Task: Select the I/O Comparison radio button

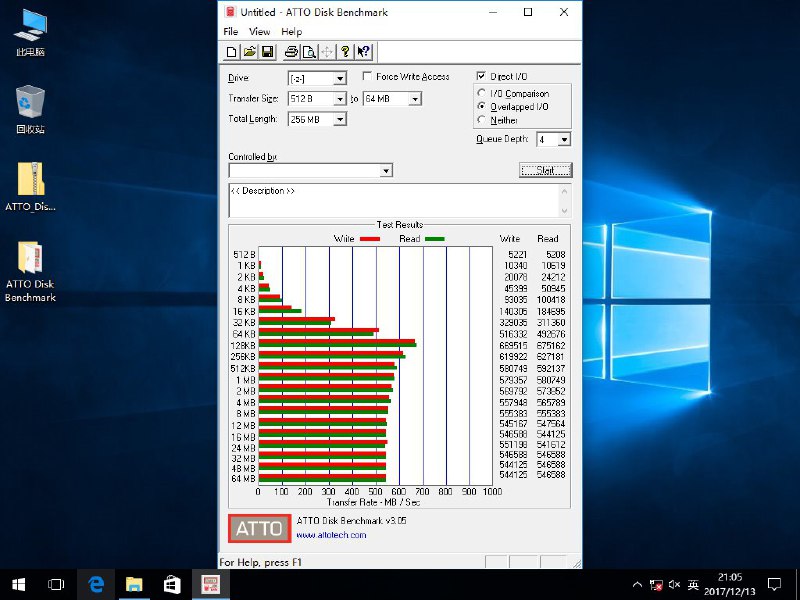Action: coord(481,93)
